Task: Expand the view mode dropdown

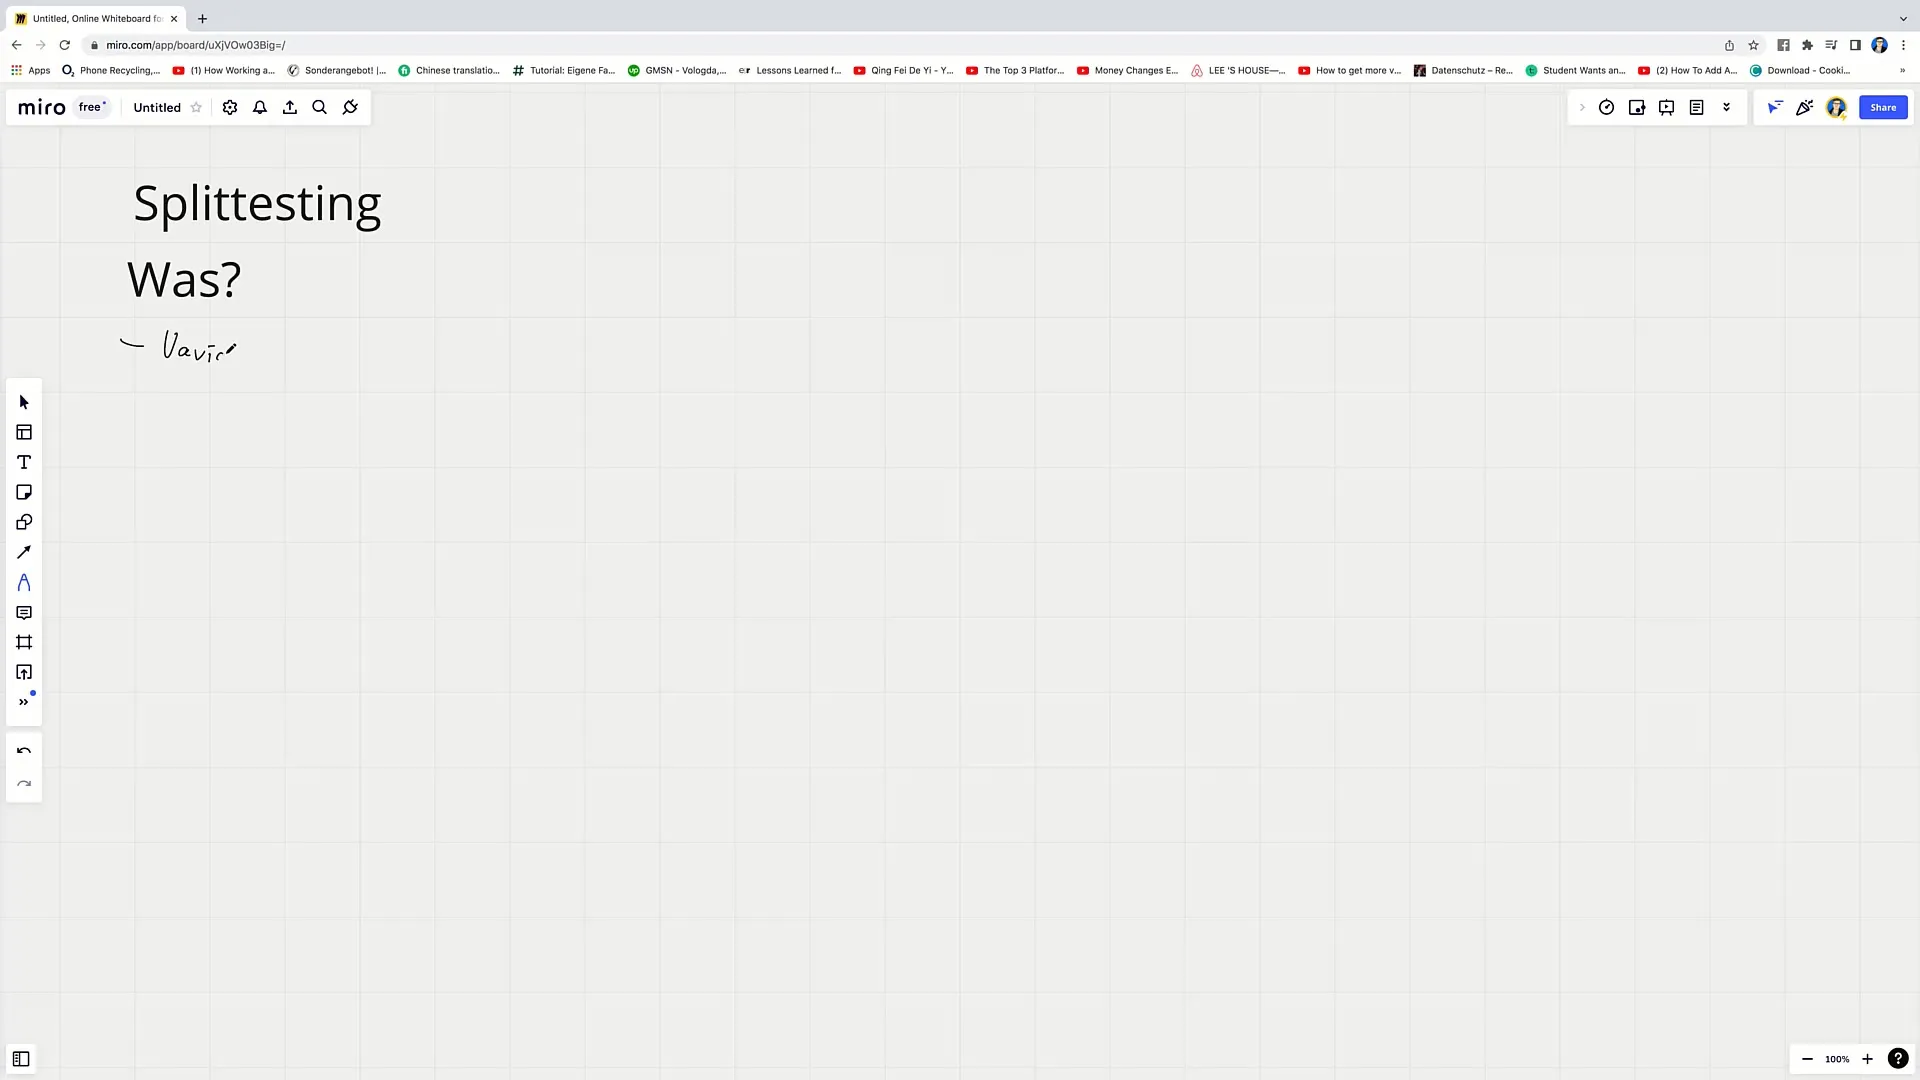Action: (x=1726, y=107)
